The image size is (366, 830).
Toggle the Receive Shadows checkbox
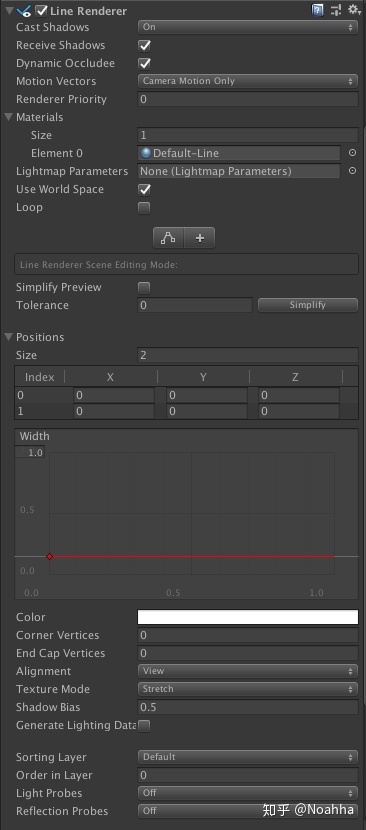[144, 46]
